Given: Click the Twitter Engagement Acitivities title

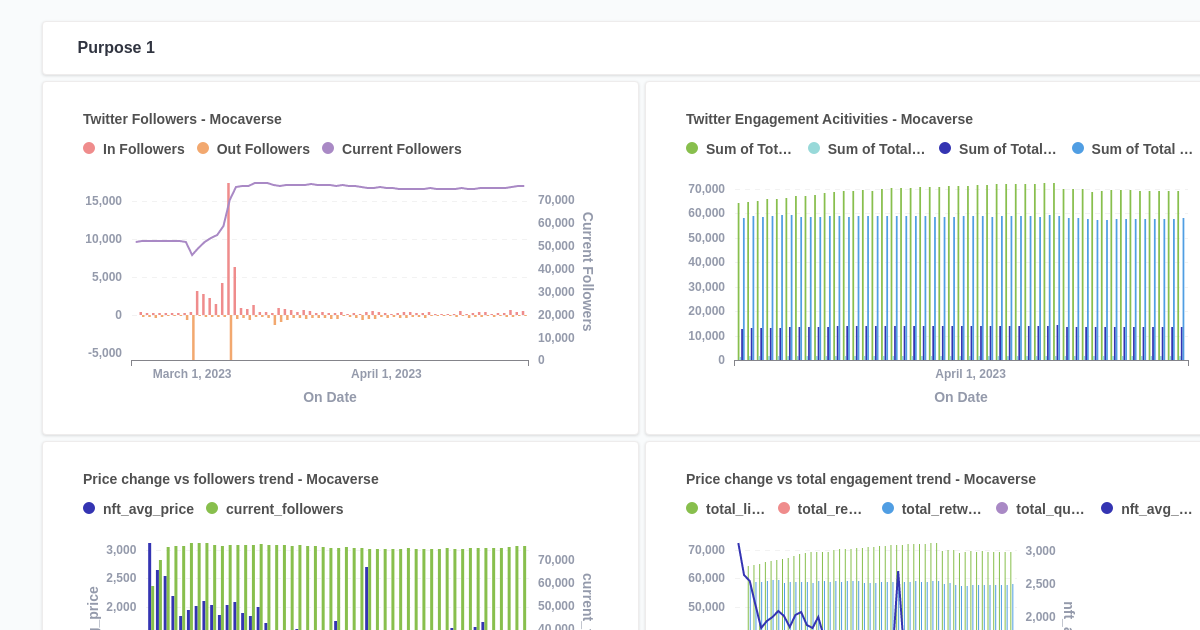Looking at the screenshot, I should pos(829,119).
